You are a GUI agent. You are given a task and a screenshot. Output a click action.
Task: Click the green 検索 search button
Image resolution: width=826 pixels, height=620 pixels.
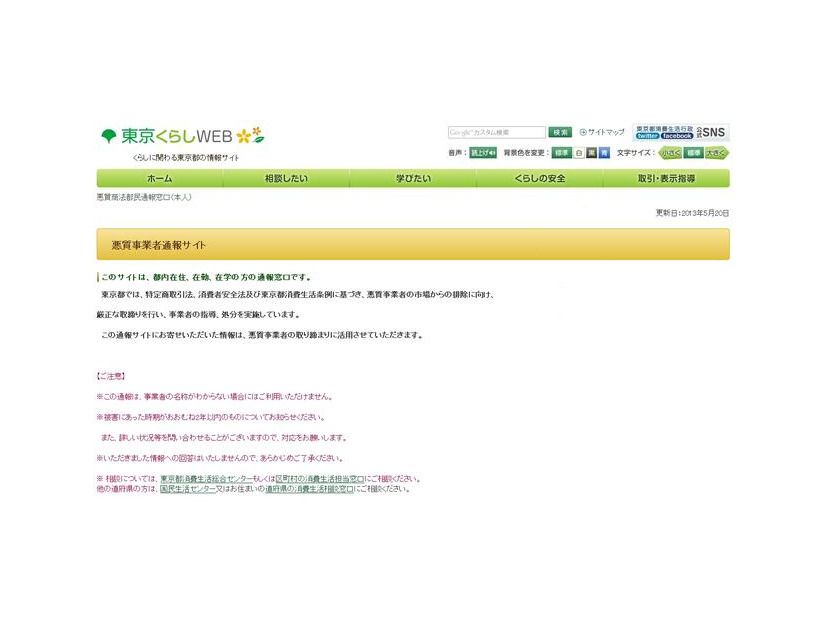(x=559, y=131)
